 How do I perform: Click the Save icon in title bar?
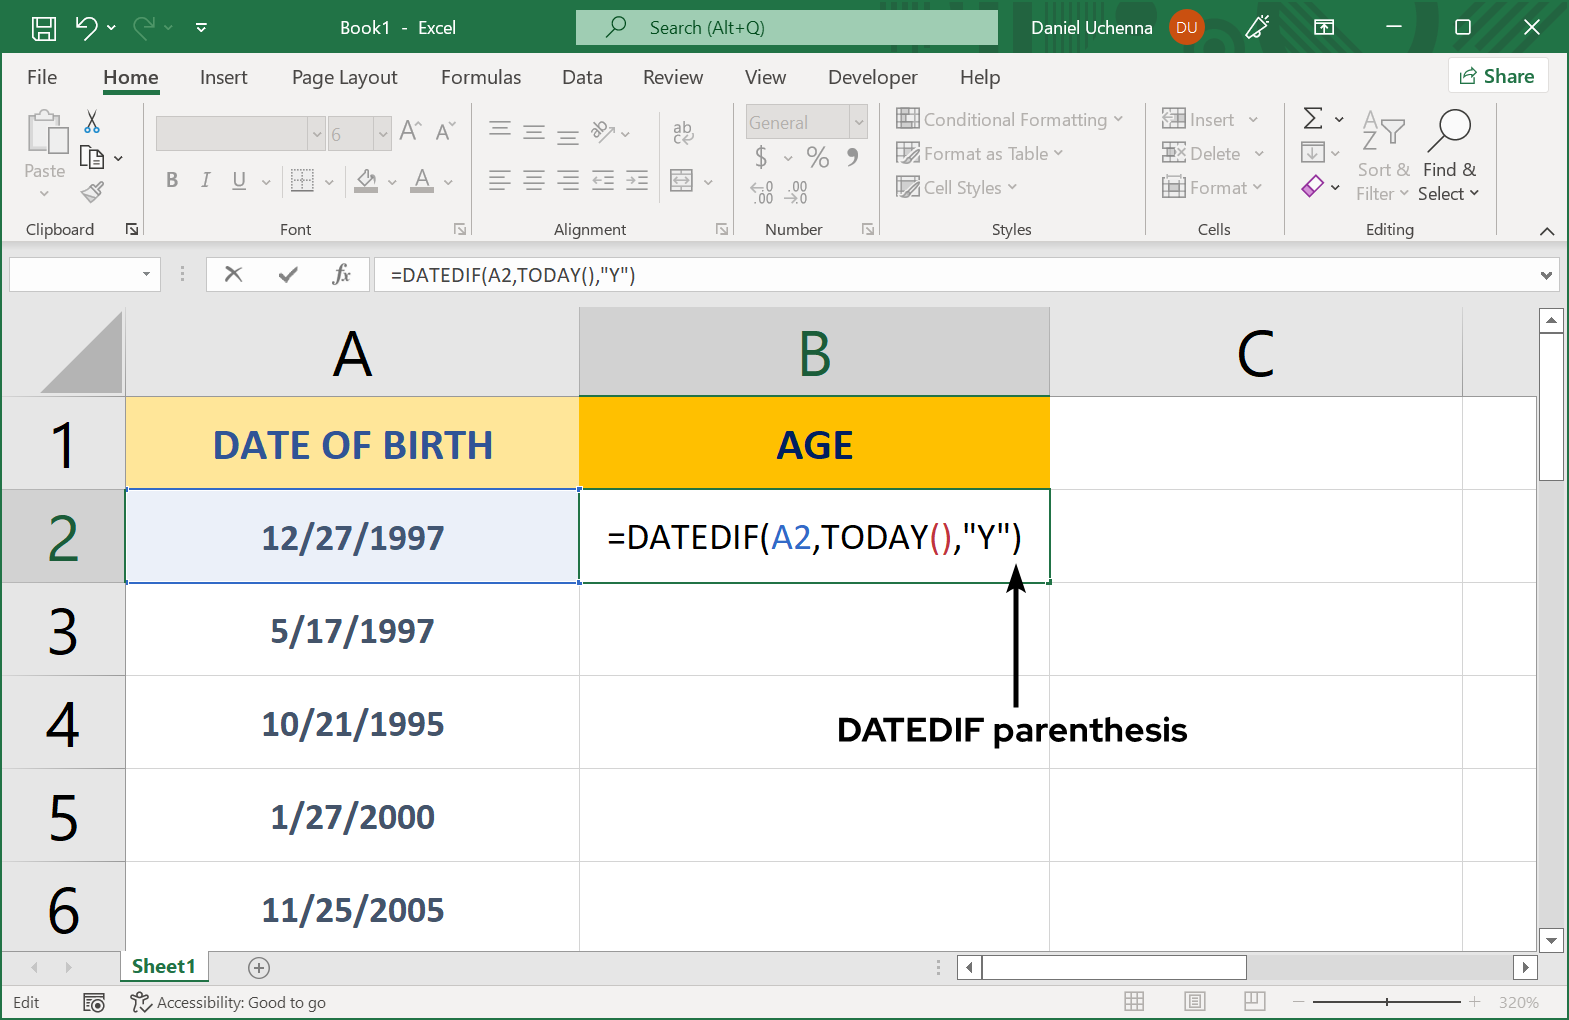pyautogui.click(x=44, y=28)
